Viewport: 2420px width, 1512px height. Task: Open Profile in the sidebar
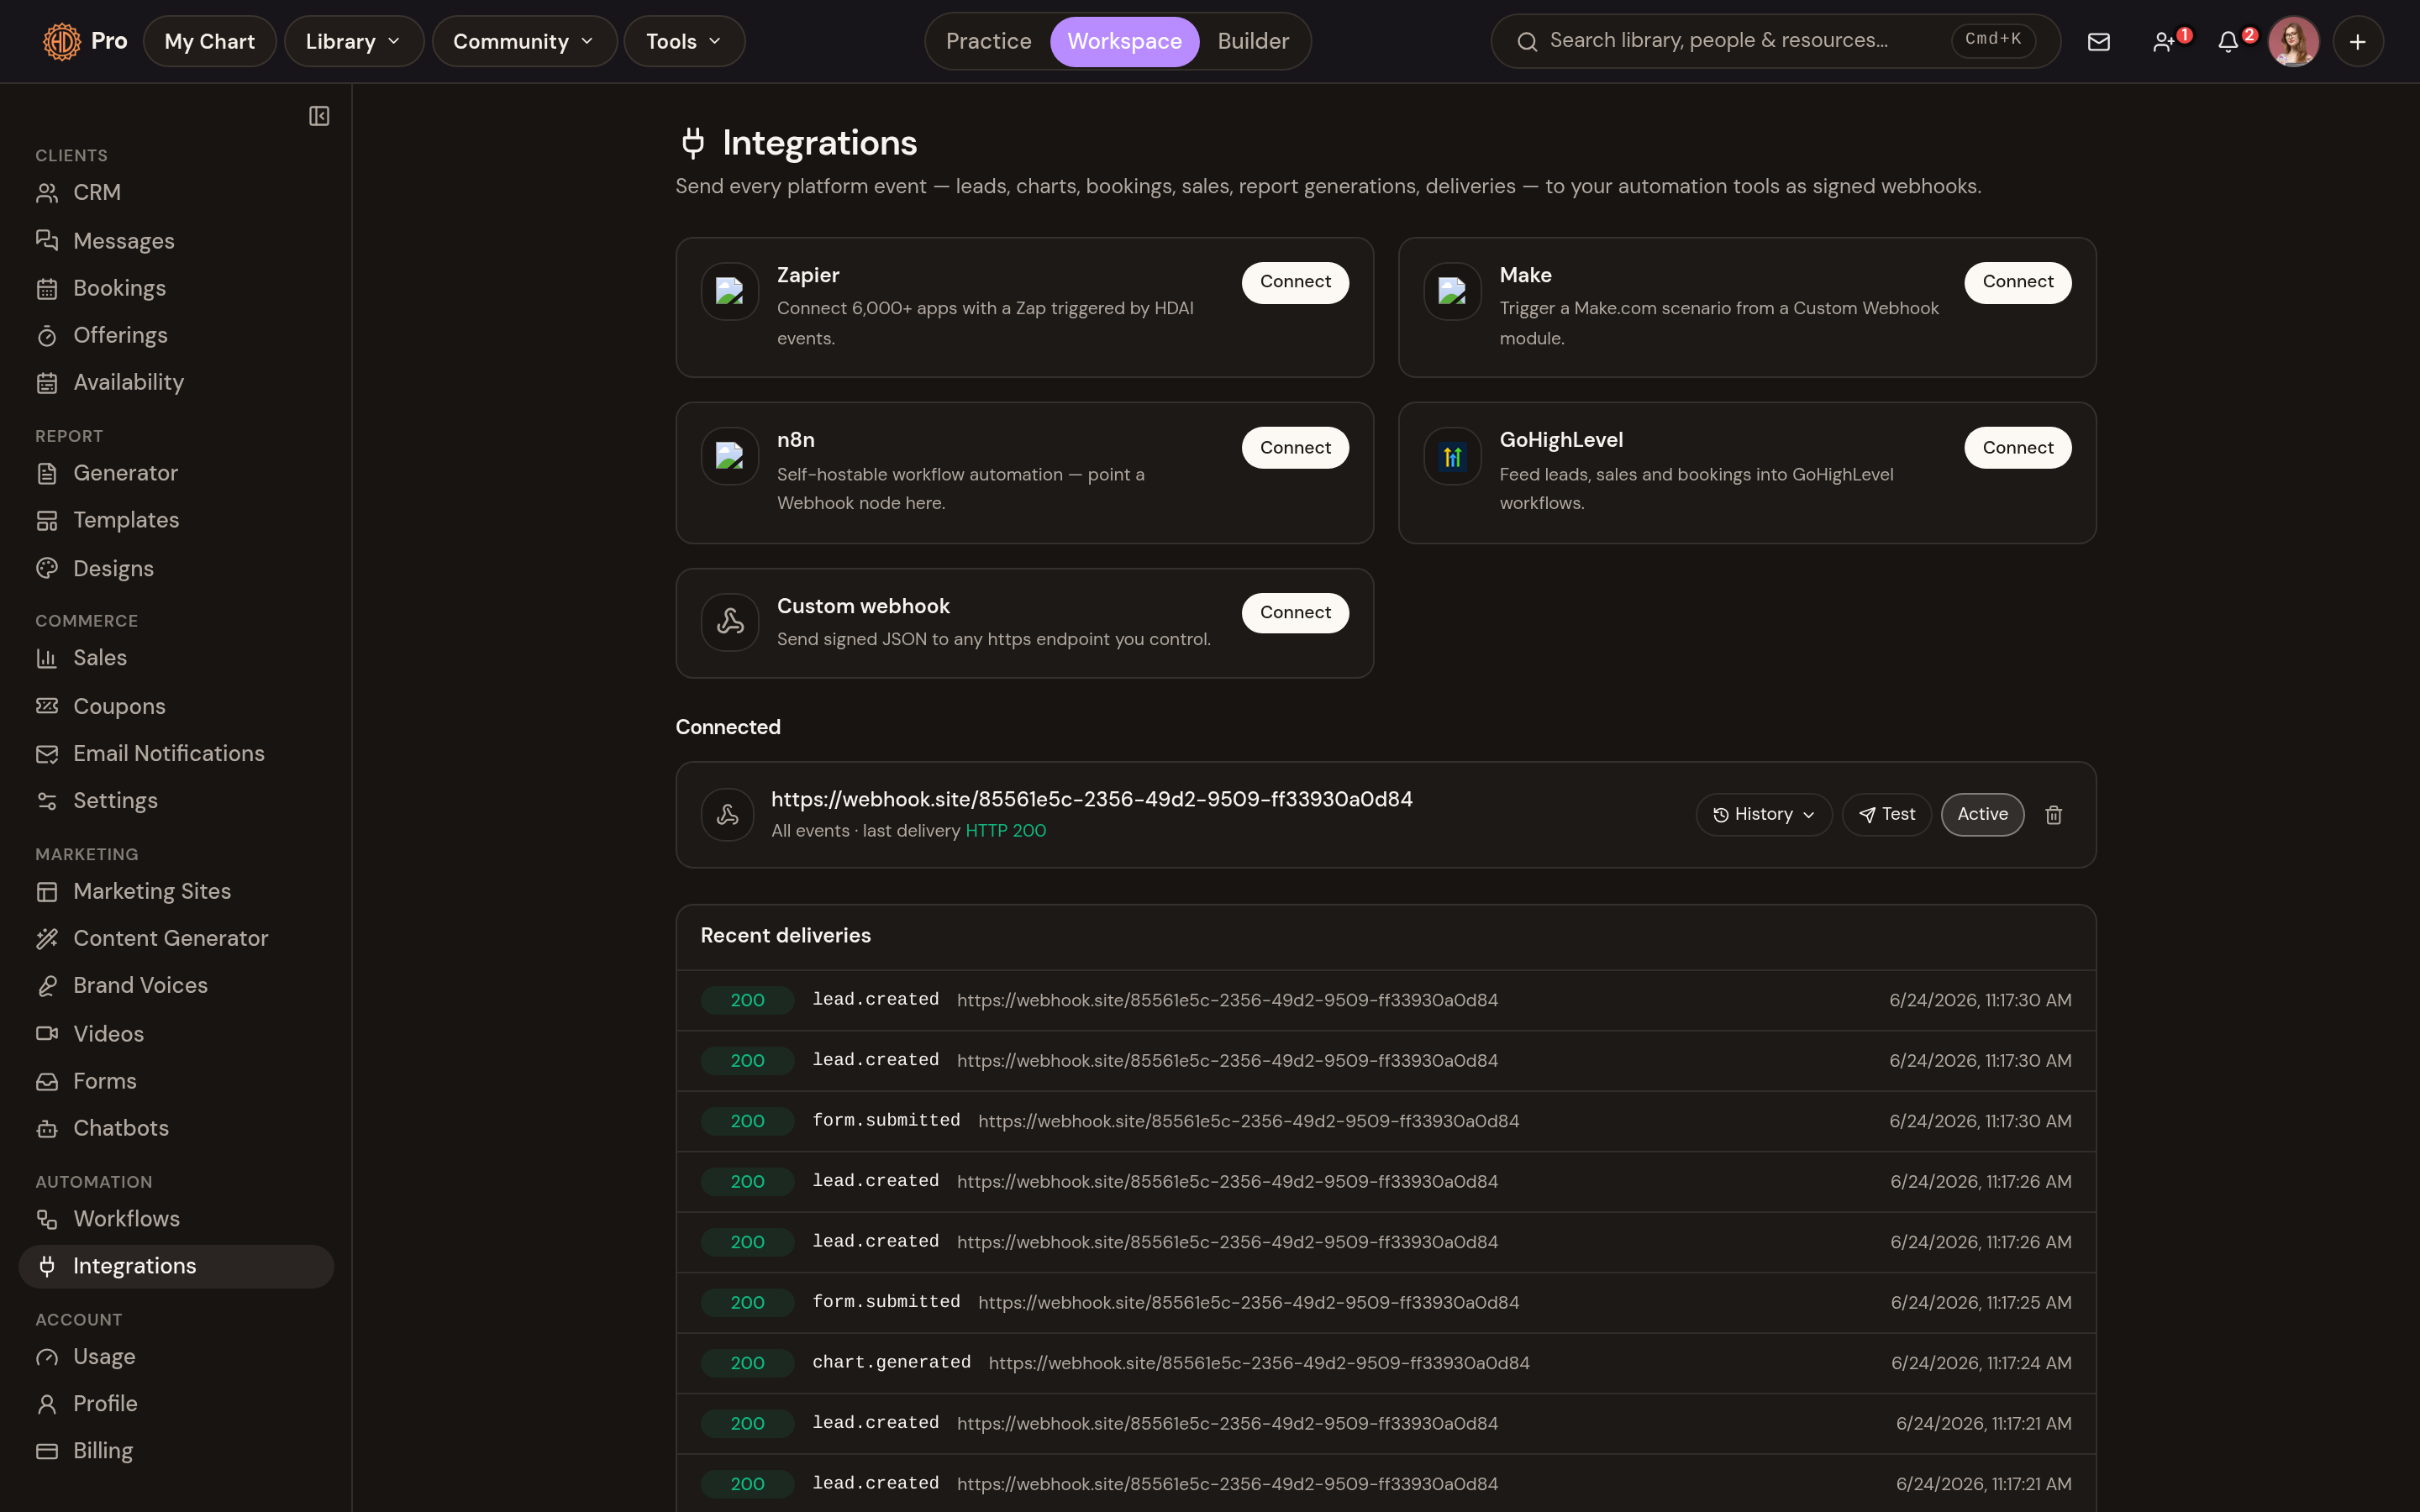coord(176,1404)
